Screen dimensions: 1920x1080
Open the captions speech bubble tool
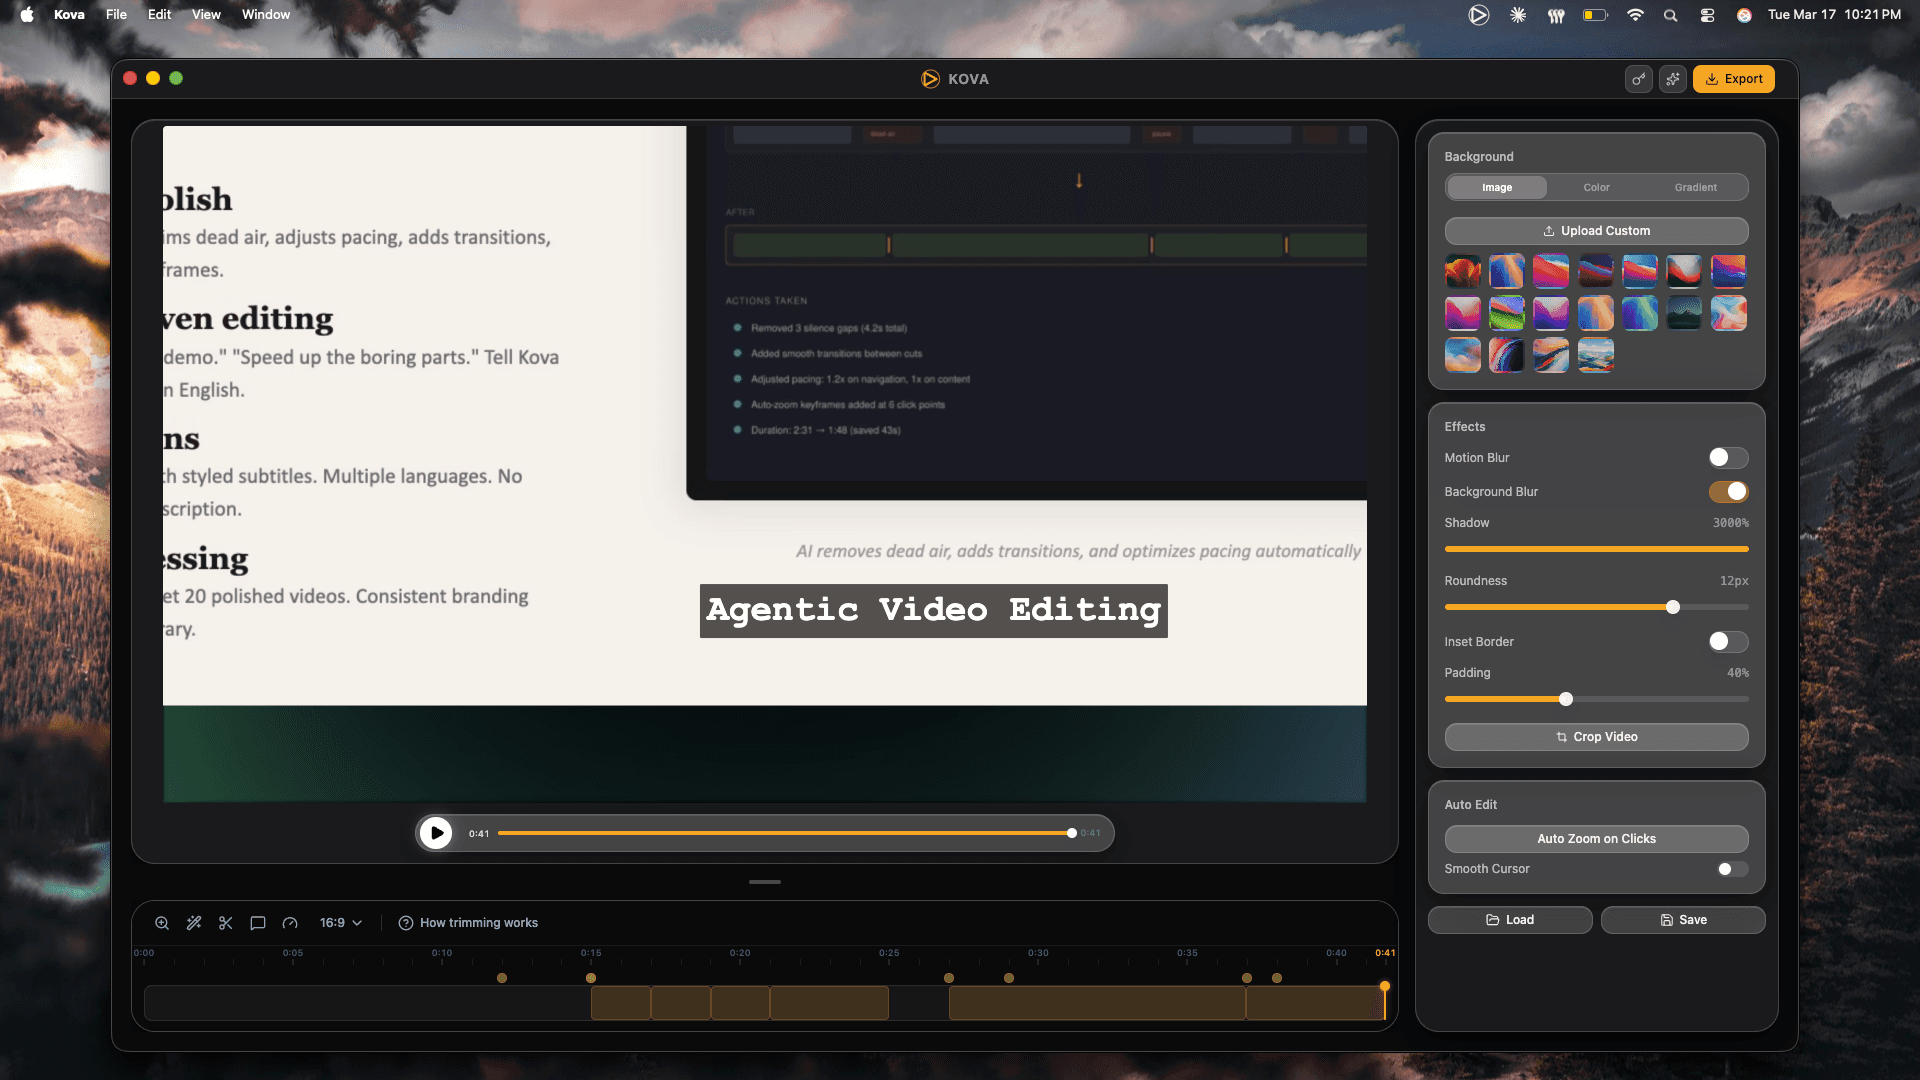point(258,923)
